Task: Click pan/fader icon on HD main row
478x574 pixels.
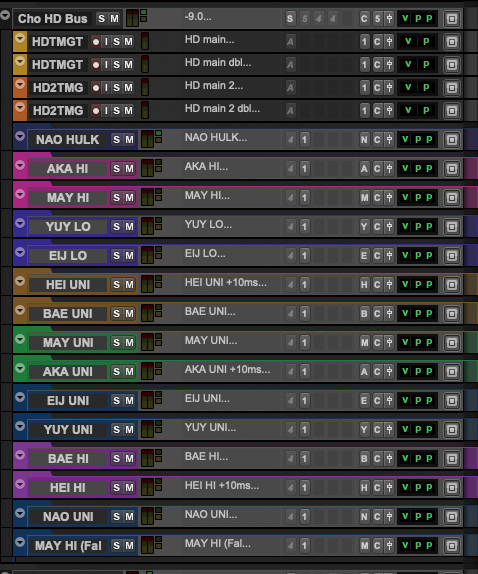Action: (x=389, y=42)
